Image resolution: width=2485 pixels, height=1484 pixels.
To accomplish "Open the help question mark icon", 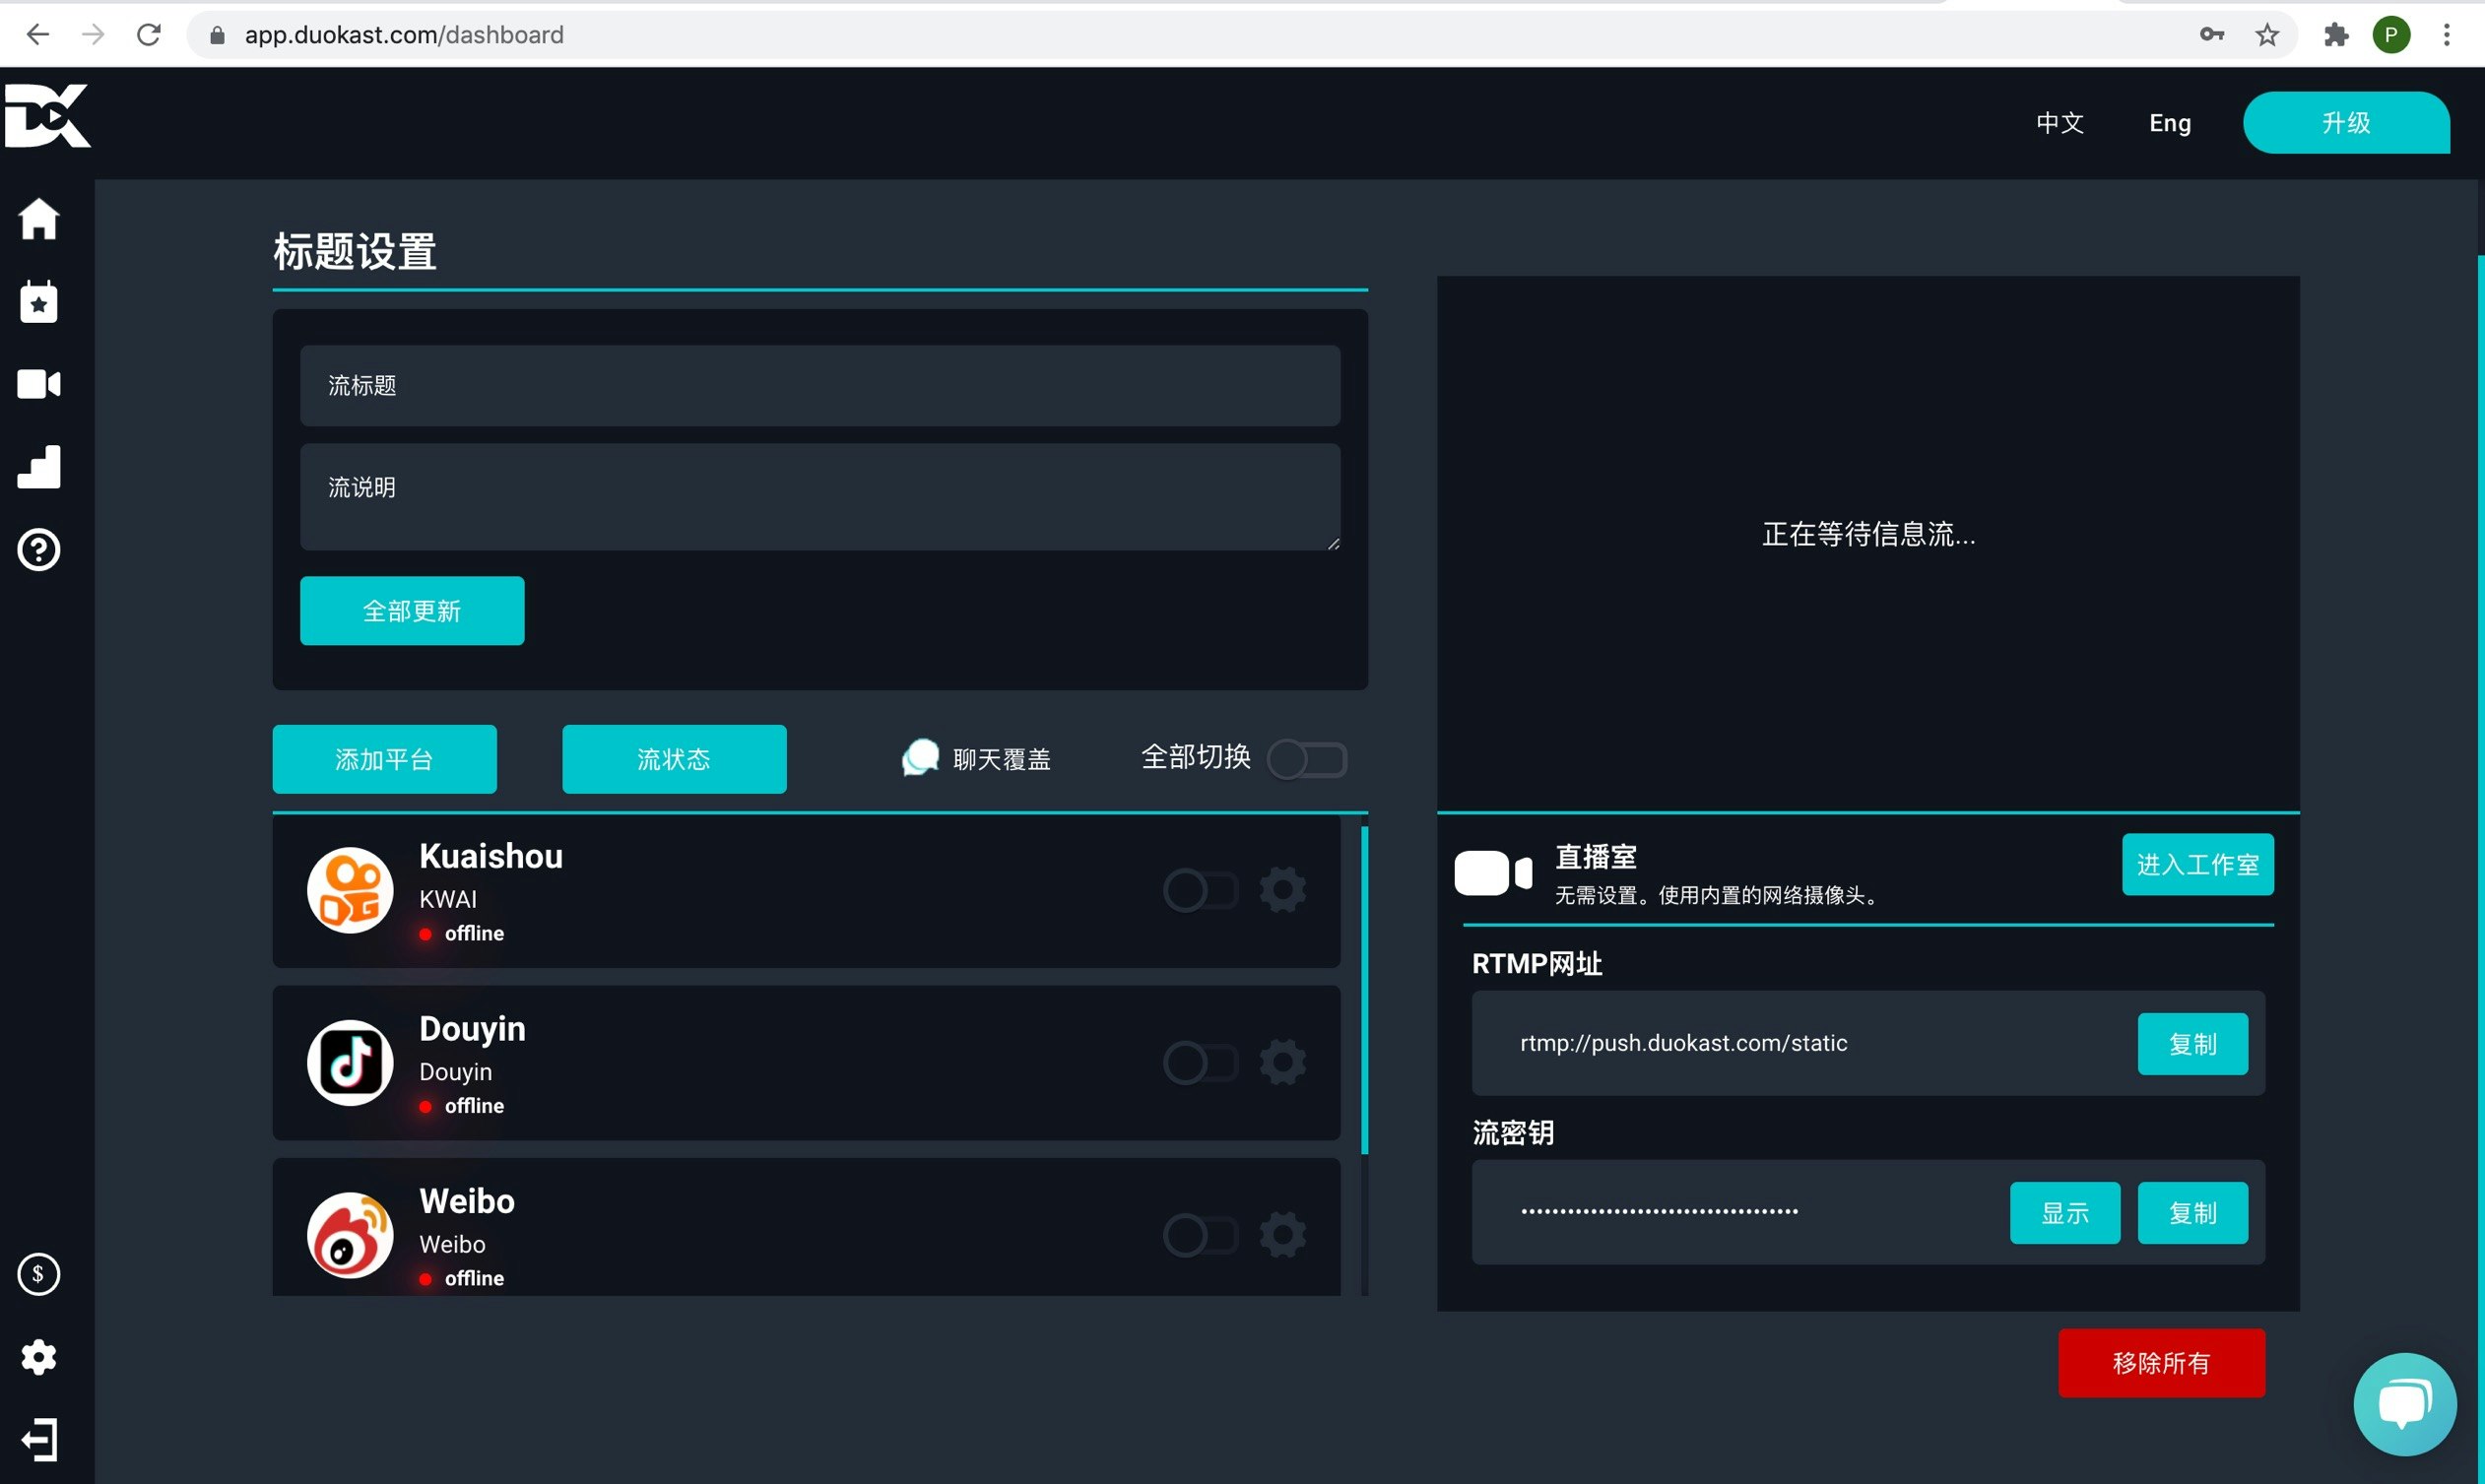I will (39, 550).
